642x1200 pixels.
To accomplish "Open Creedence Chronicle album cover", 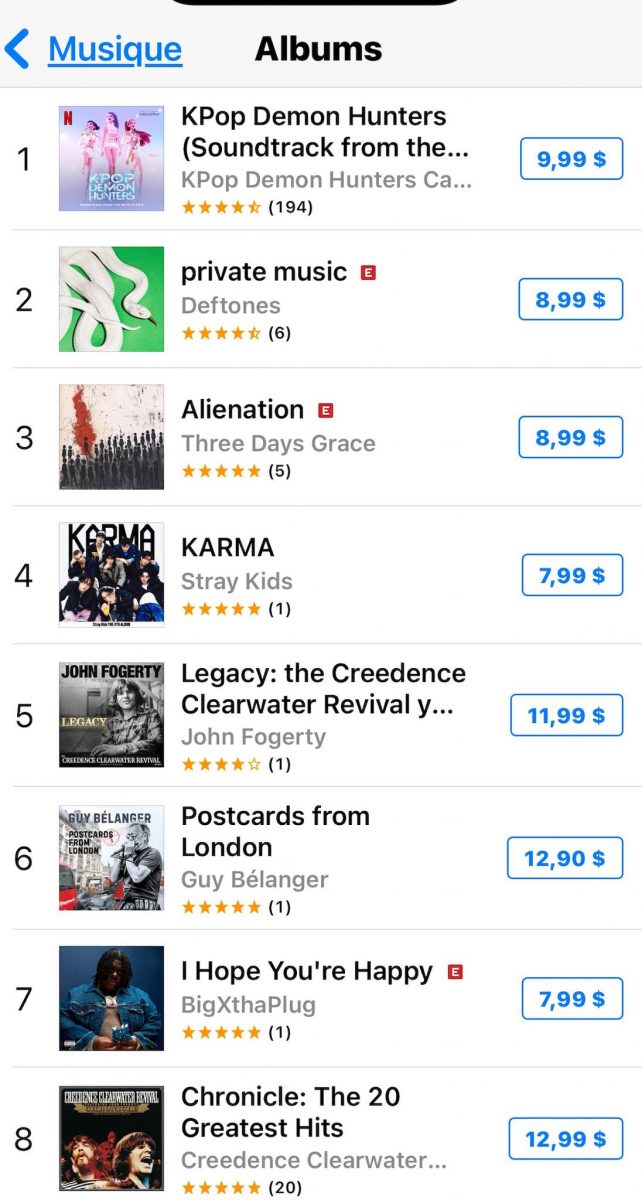I will coord(111,1138).
